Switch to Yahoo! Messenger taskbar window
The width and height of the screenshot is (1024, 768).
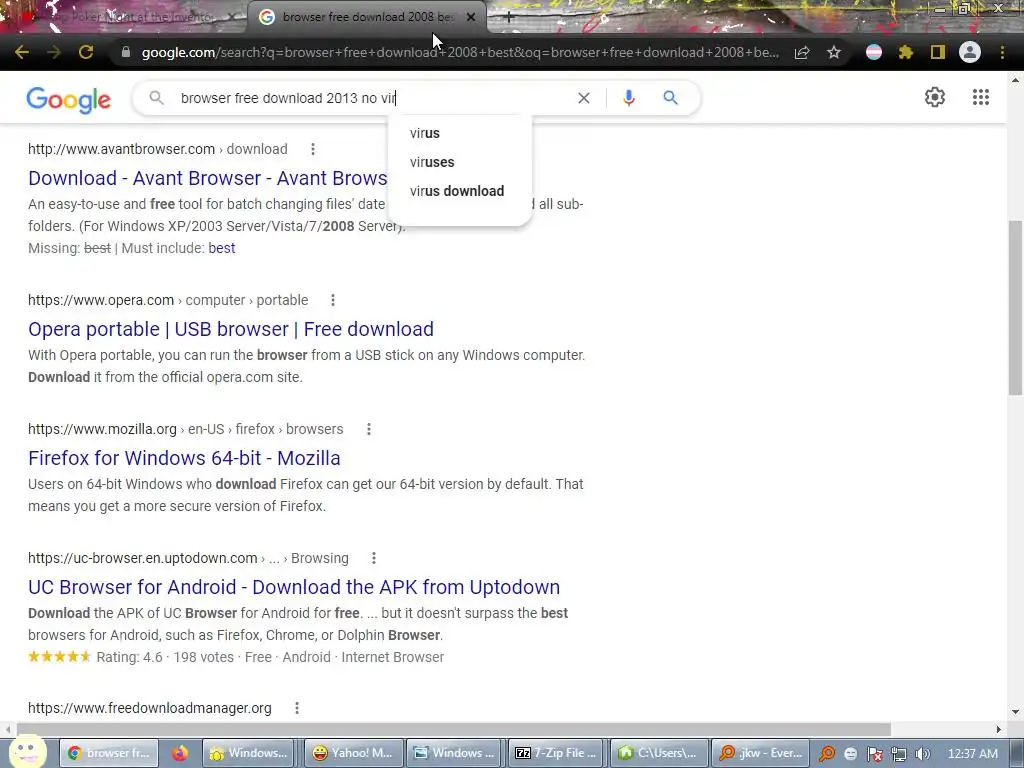[353, 753]
